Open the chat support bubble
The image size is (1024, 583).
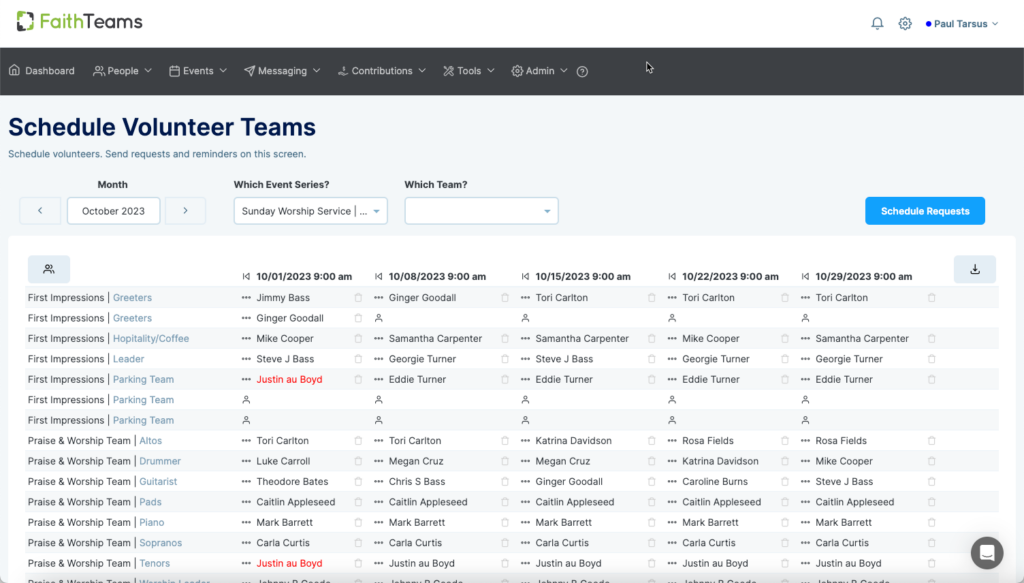pyautogui.click(x=986, y=552)
